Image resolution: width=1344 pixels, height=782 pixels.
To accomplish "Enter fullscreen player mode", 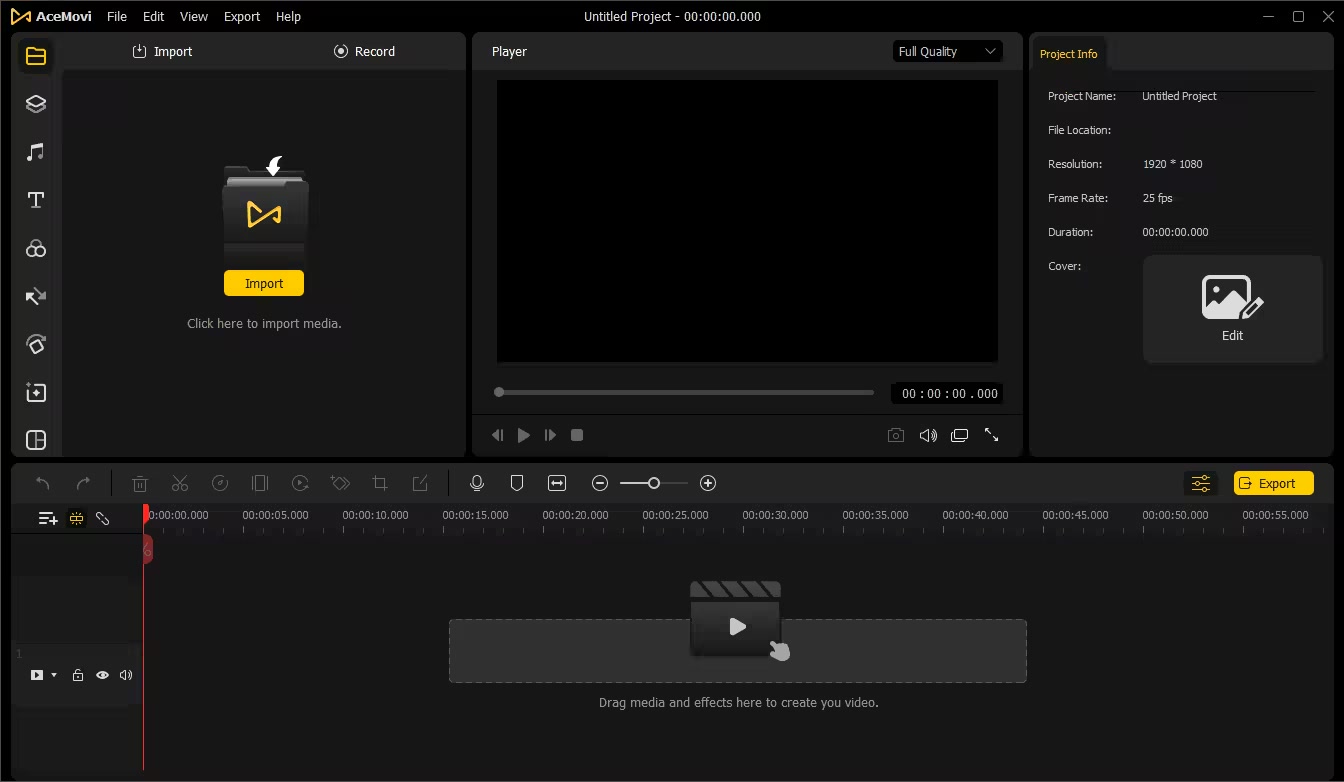I will [991, 435].
